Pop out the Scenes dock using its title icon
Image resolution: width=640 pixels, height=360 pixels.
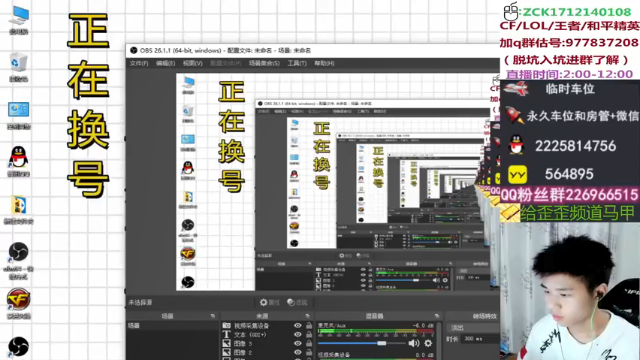pos(213,316)
